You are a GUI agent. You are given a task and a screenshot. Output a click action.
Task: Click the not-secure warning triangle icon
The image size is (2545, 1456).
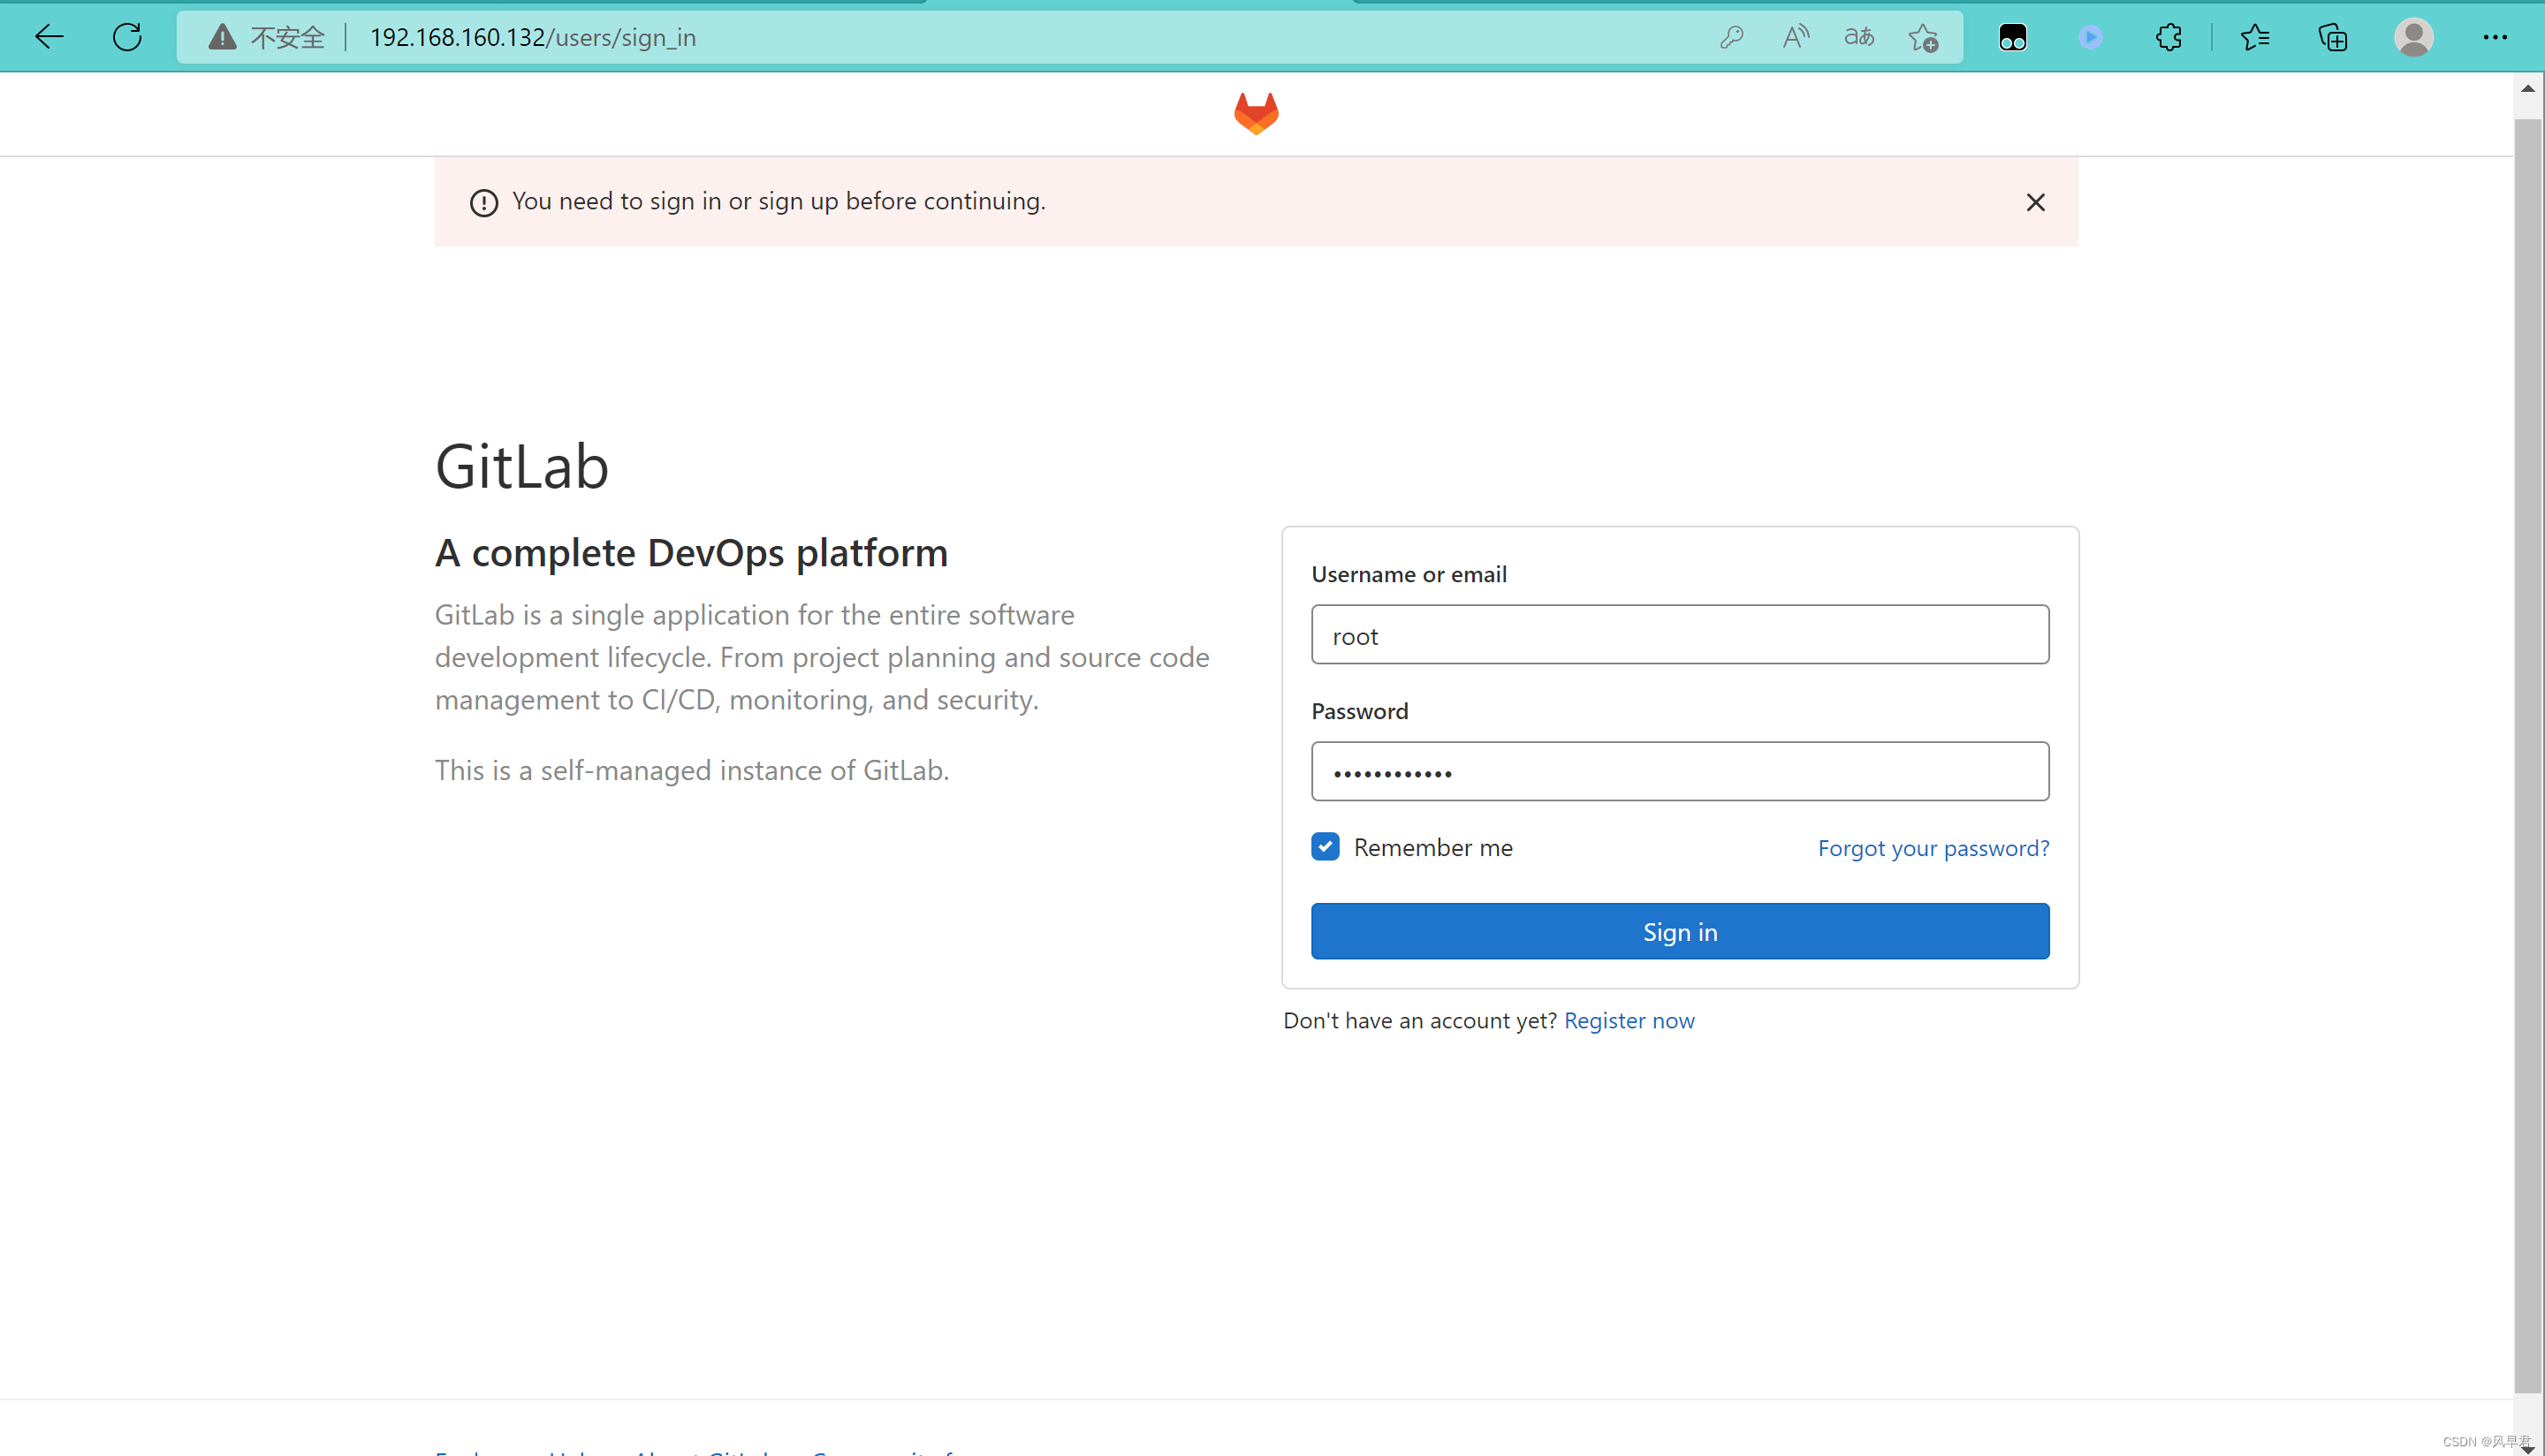[222, 37]
